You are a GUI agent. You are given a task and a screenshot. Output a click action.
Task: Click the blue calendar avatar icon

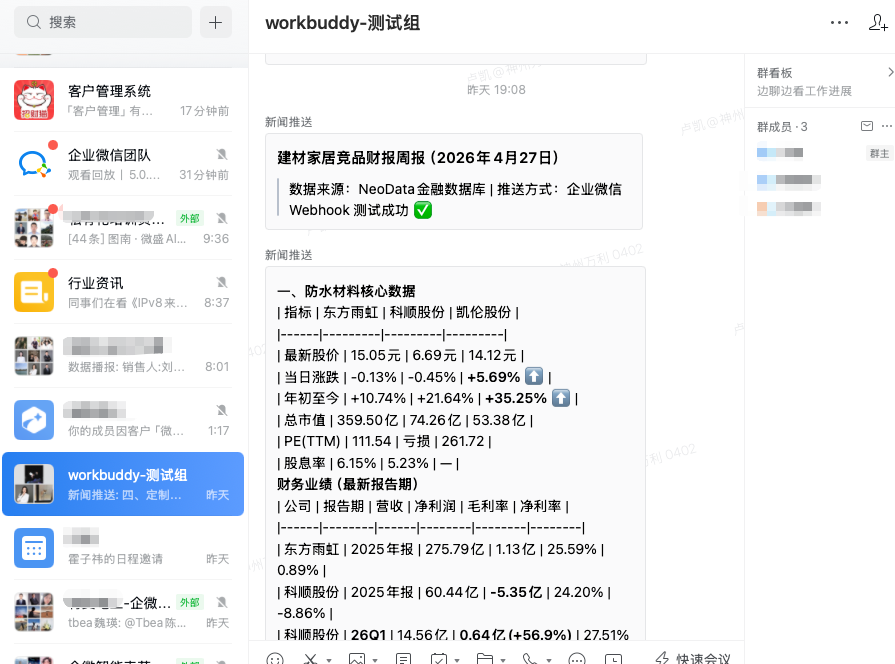coord(34,548)
